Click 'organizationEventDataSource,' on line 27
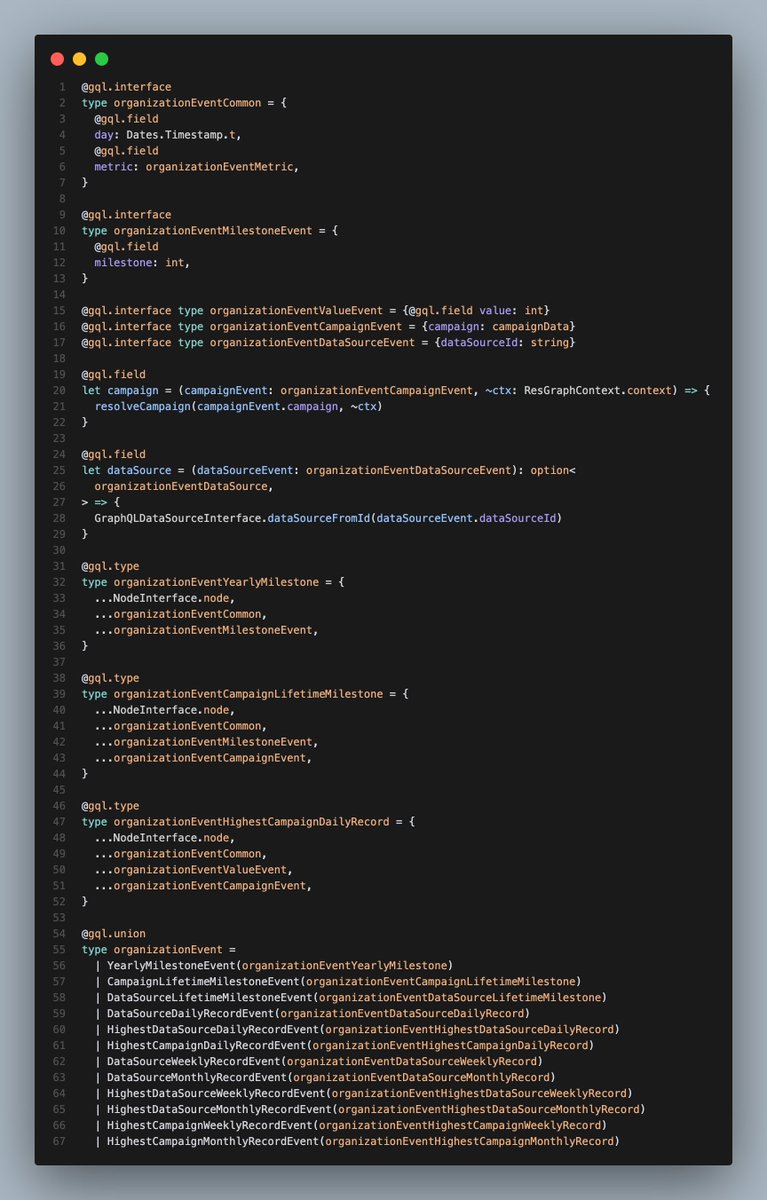Screen dimensions: 767x1200 [183, 487]
